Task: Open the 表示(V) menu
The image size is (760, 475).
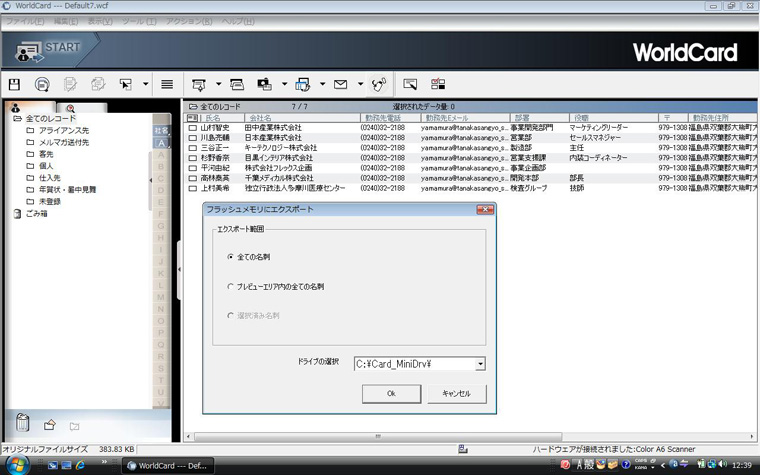Action: click(x=100, y=21)
